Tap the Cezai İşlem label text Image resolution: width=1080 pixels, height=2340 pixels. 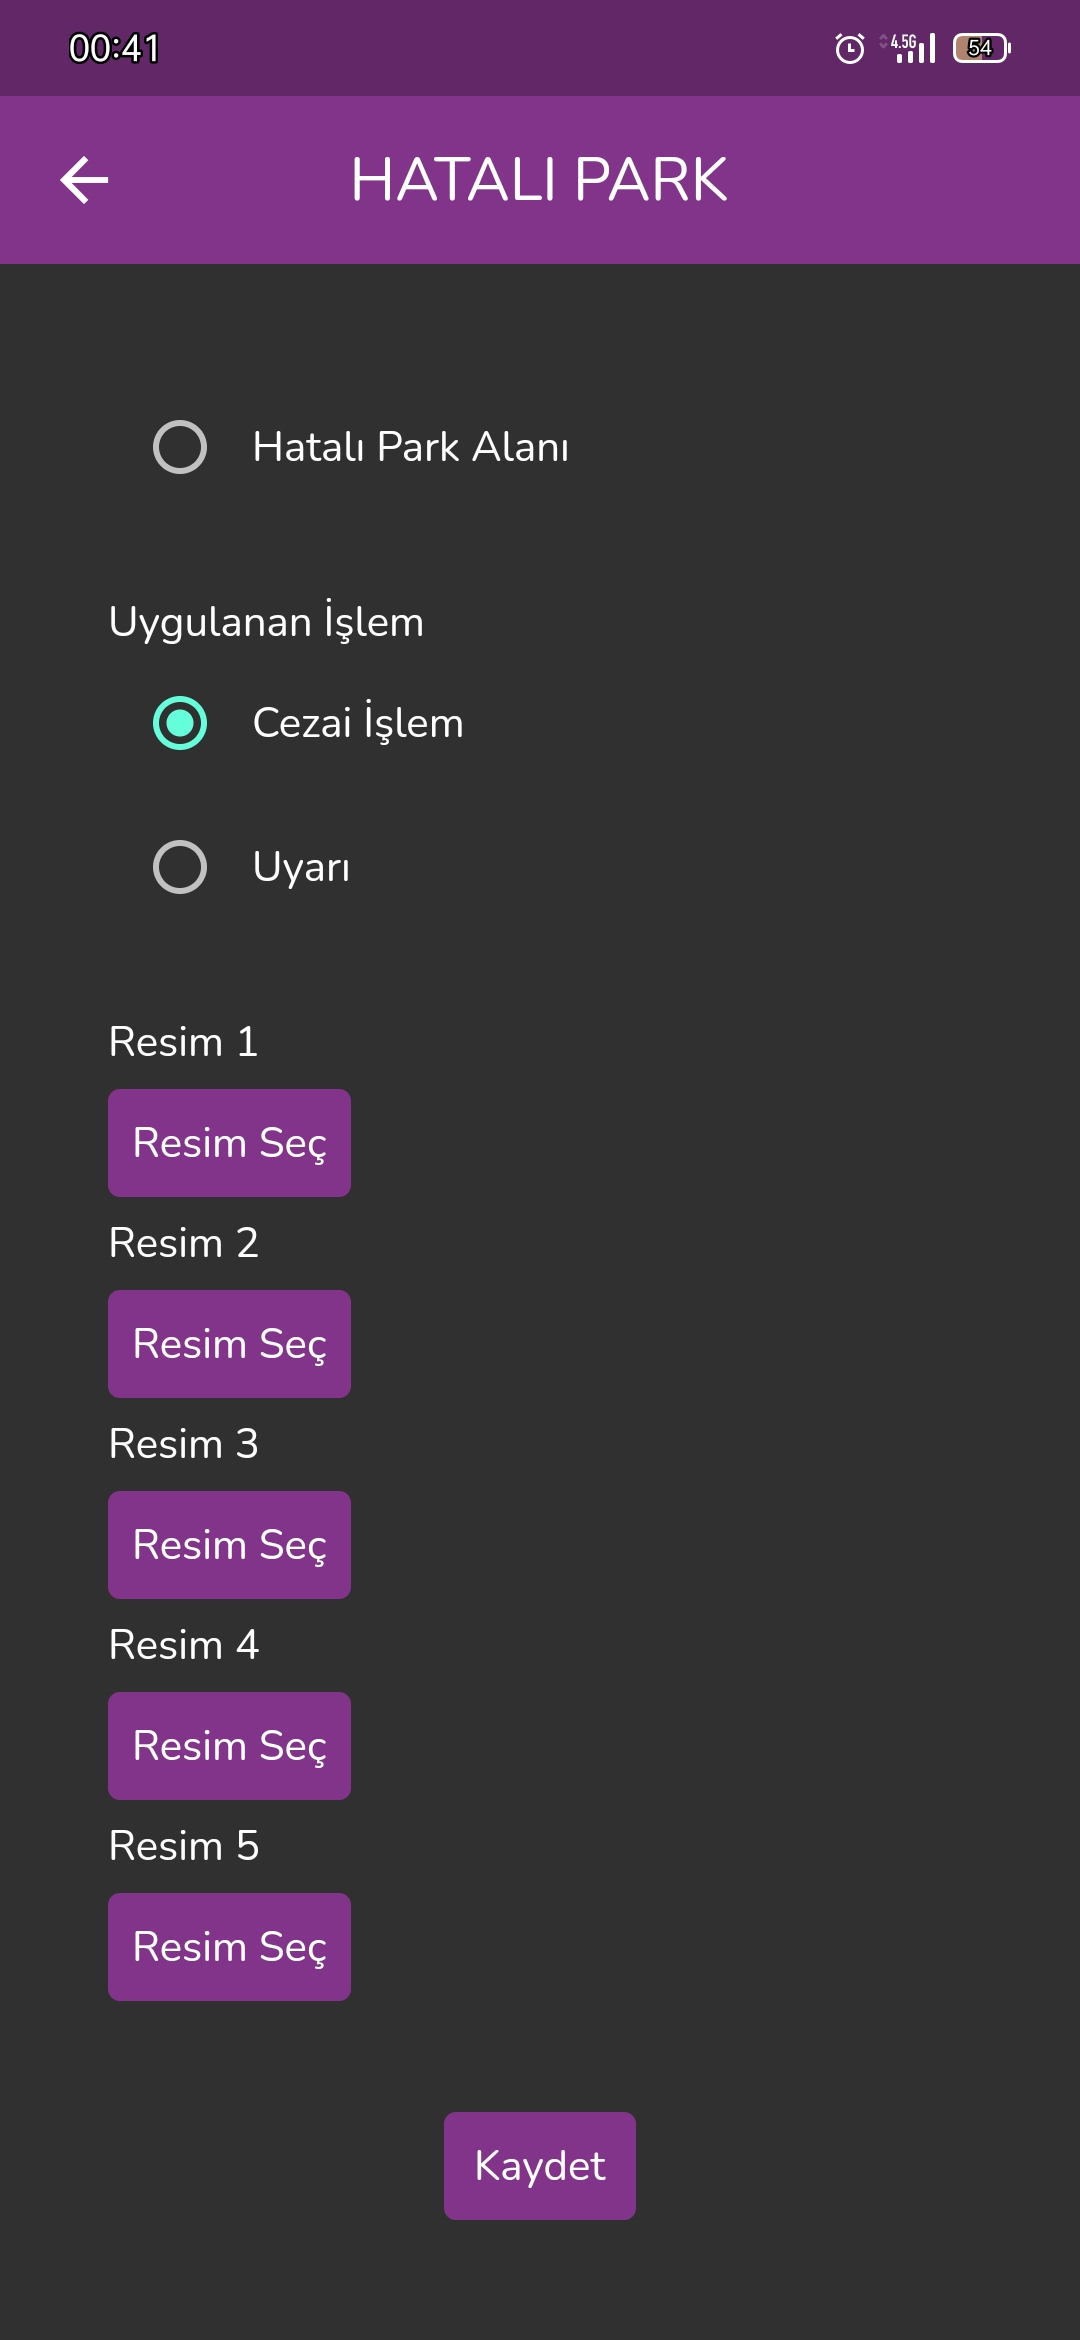point(358,722)
